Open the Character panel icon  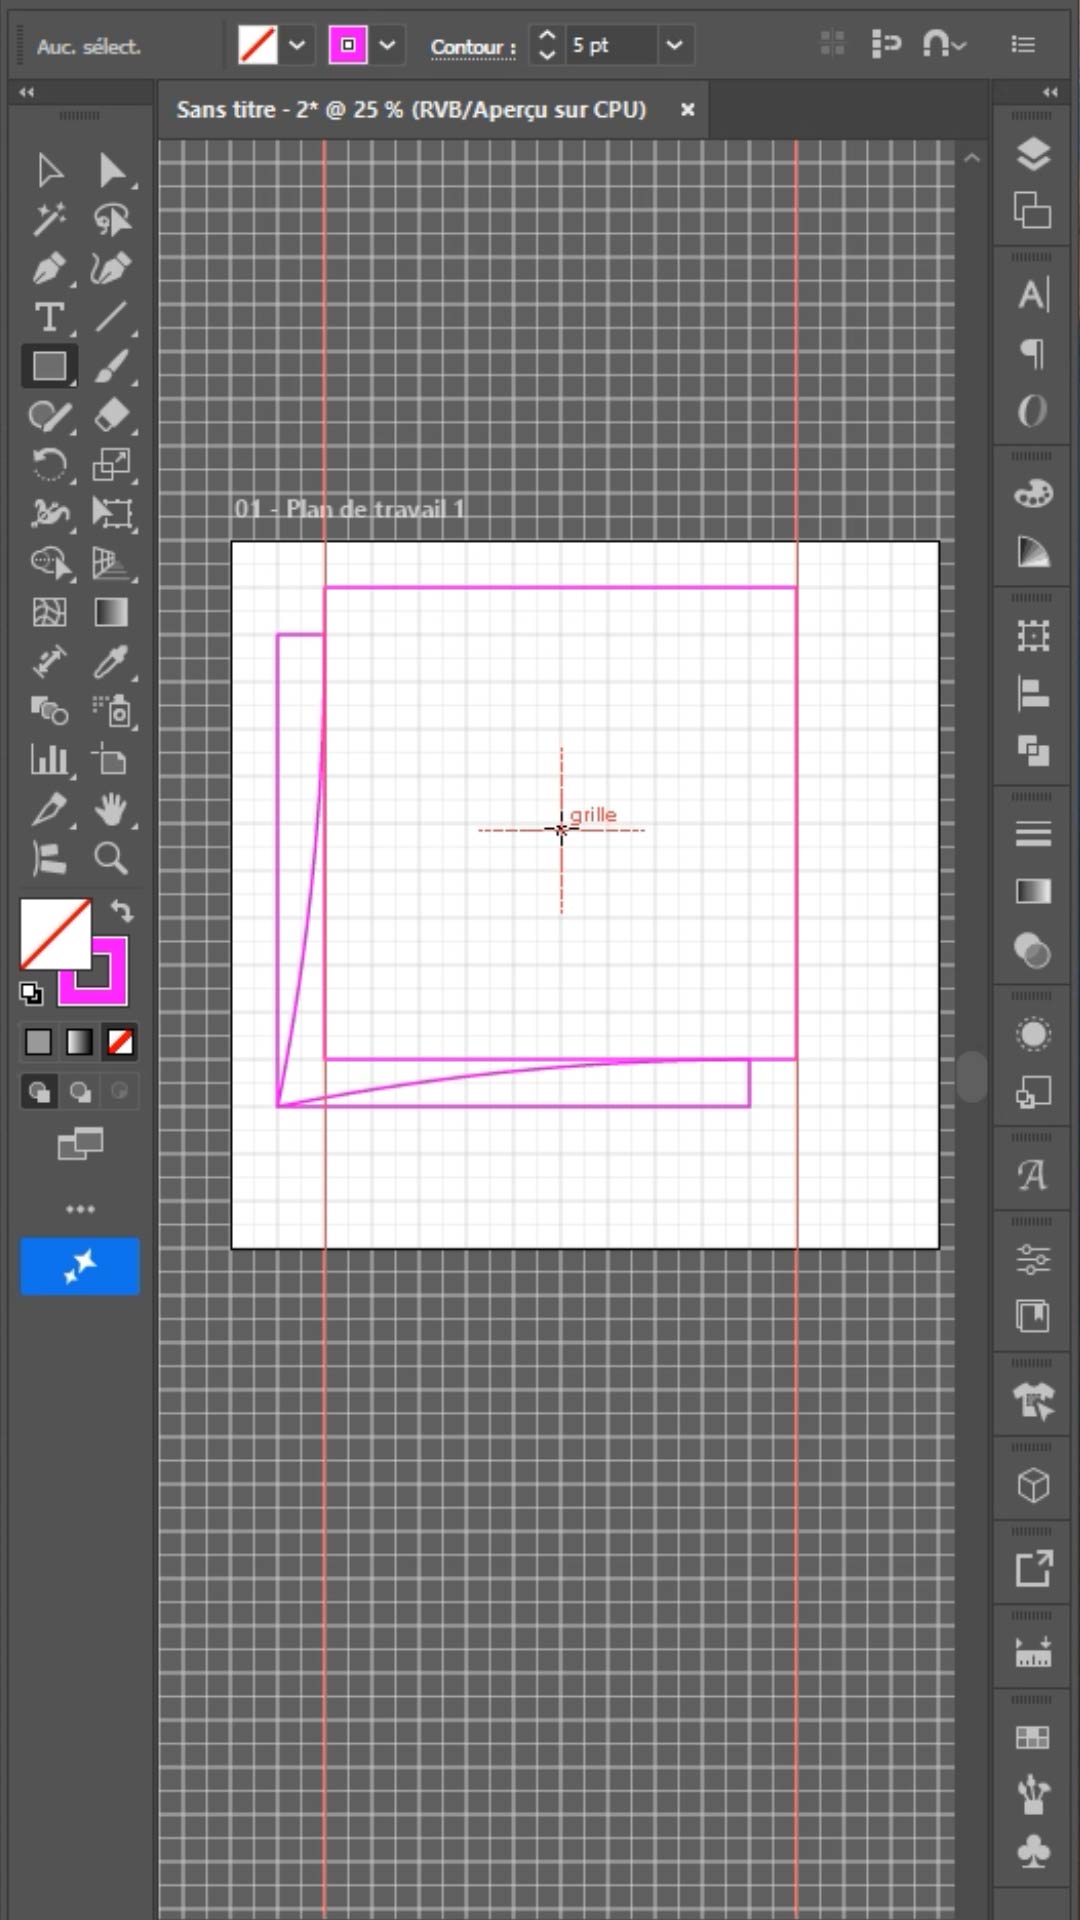tap(1033, 294)
